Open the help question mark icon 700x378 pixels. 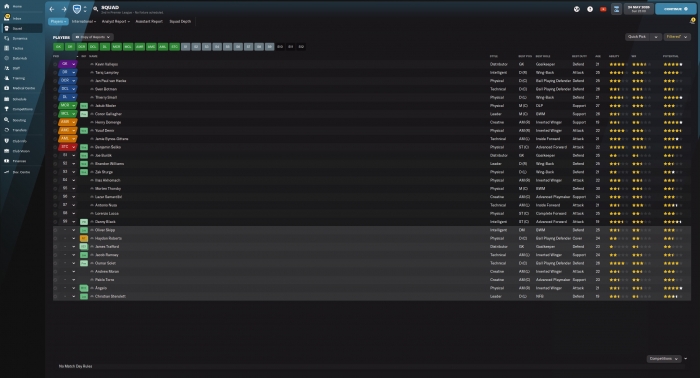coord(590,9)
